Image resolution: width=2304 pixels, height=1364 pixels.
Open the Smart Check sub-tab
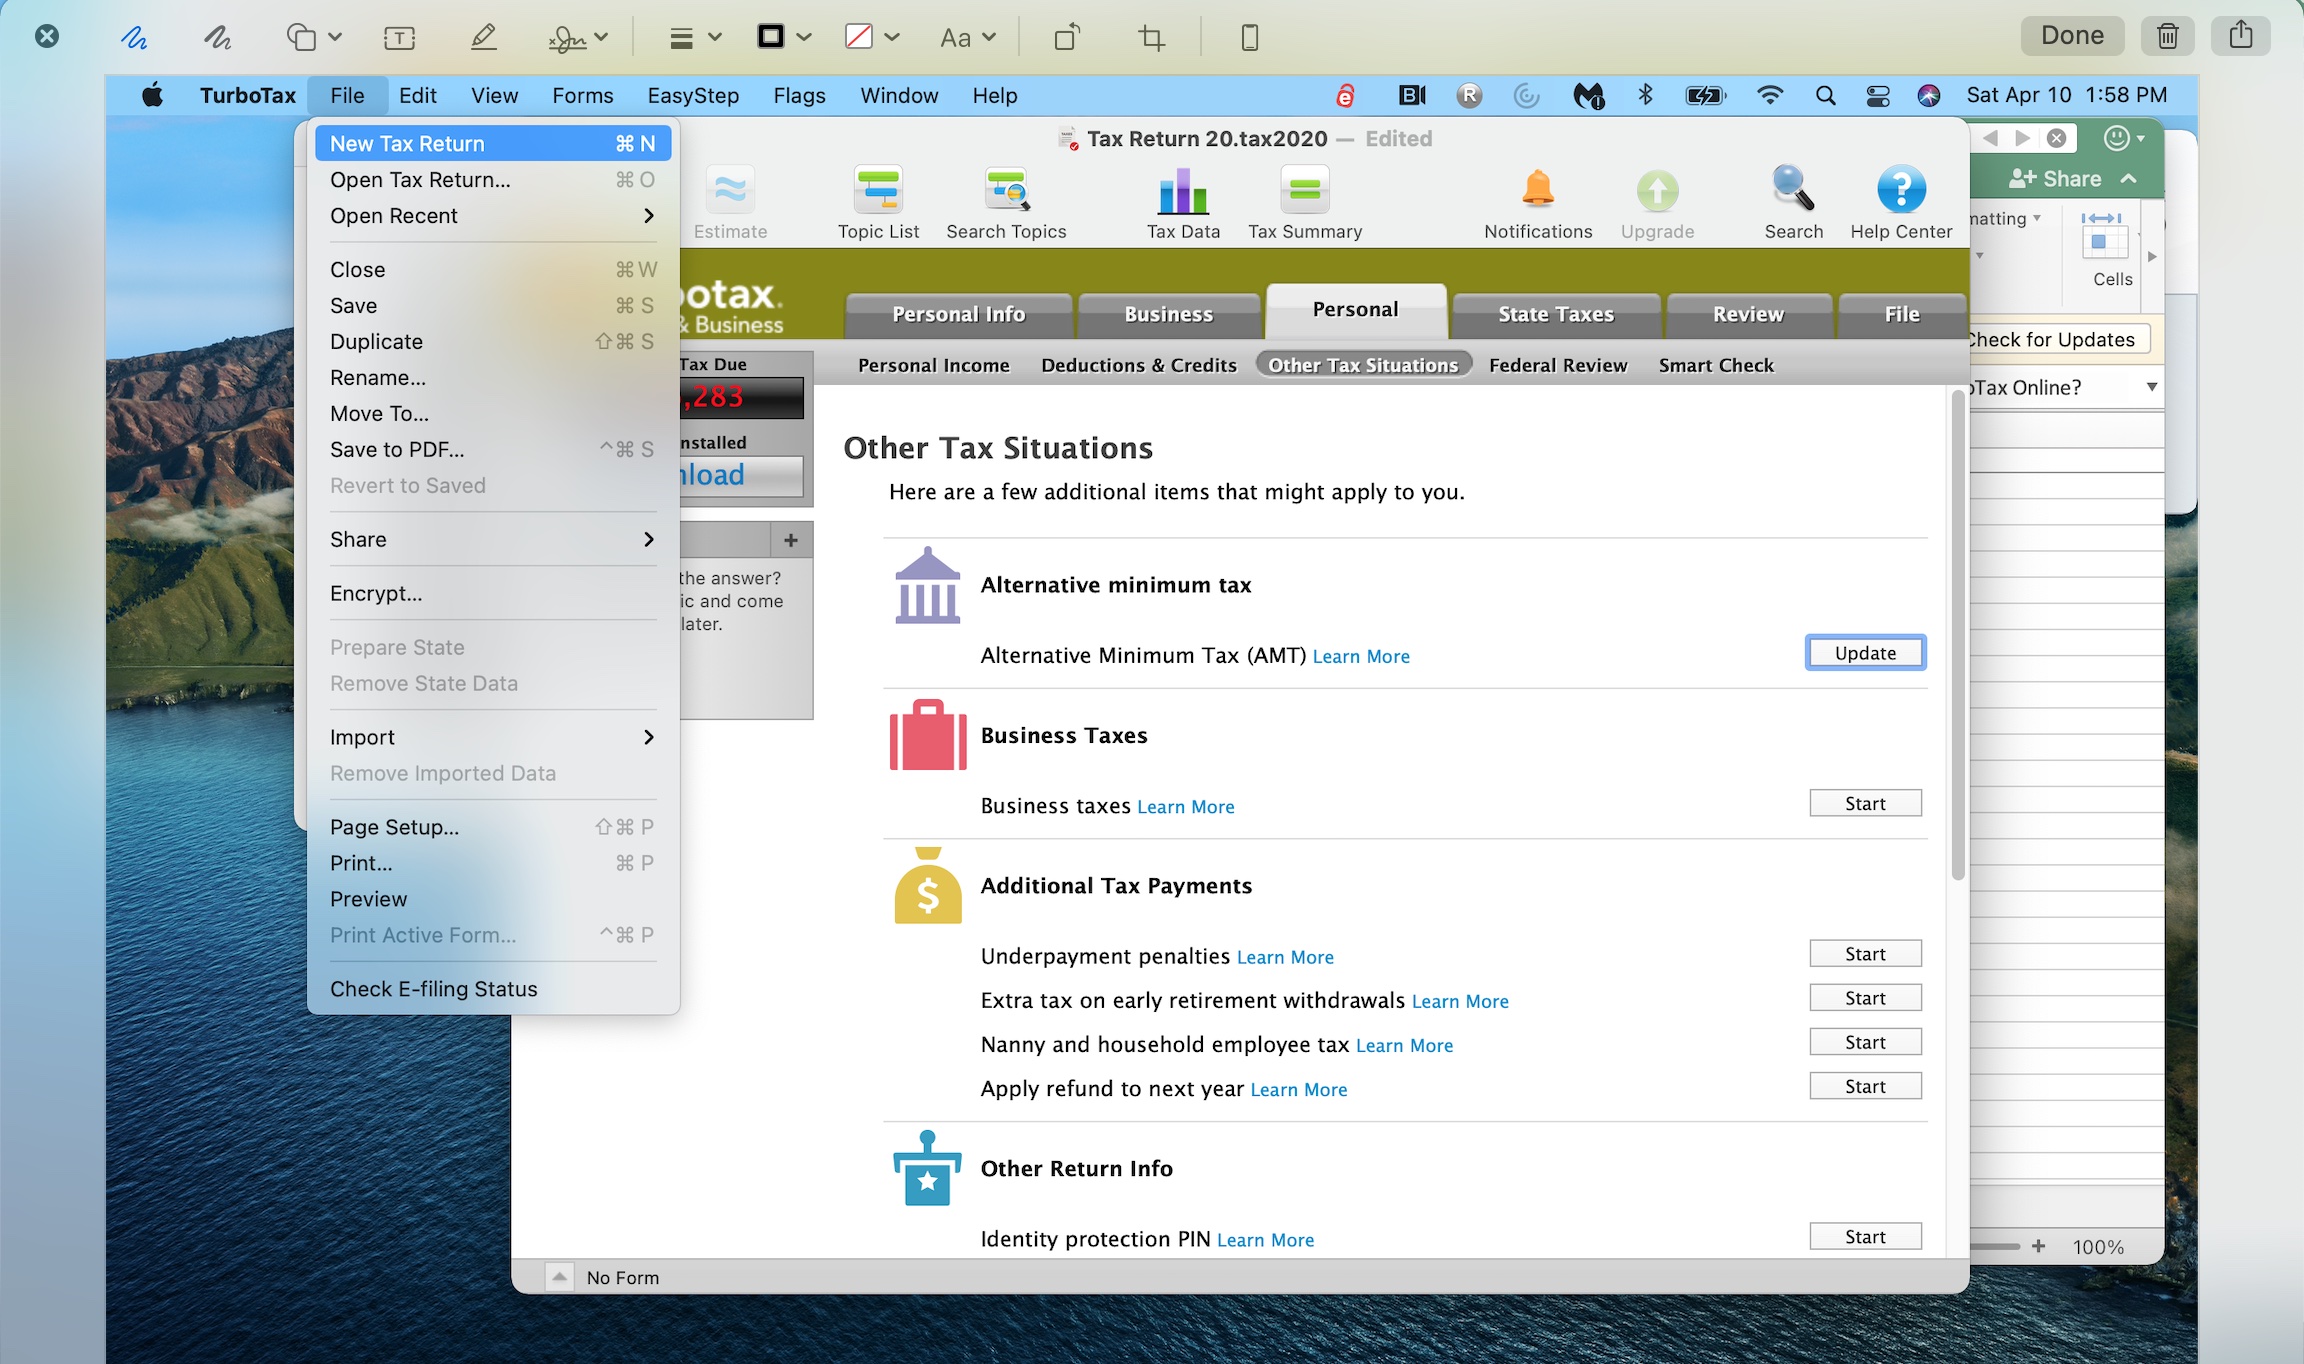click(x=1716, y=366)
